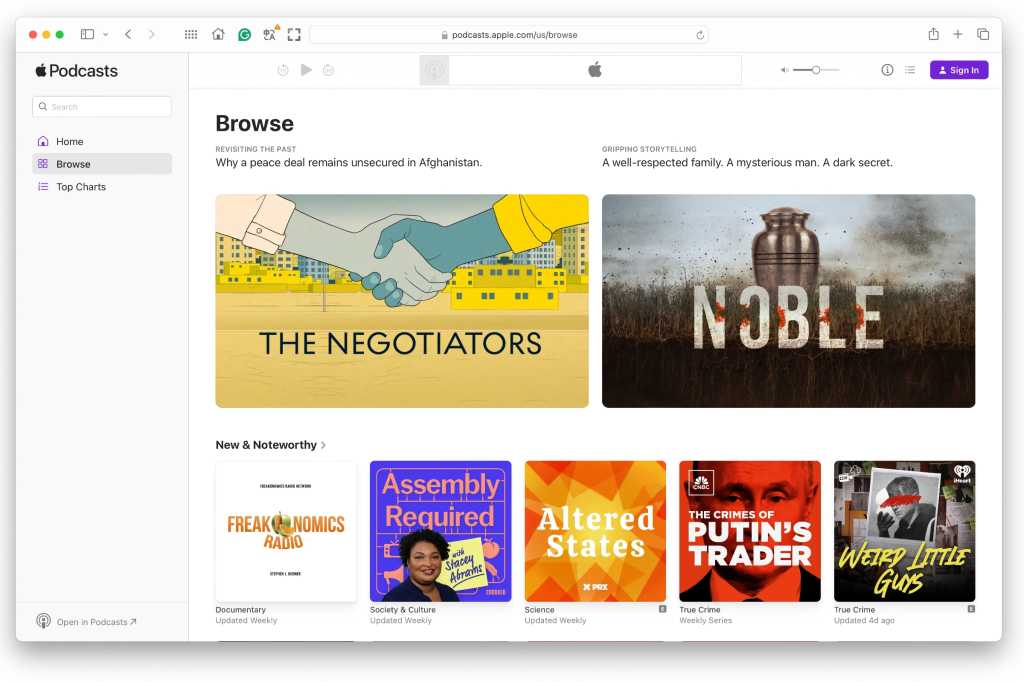
Task: Mute using the volume speaker icon
Action: (784, 70)
